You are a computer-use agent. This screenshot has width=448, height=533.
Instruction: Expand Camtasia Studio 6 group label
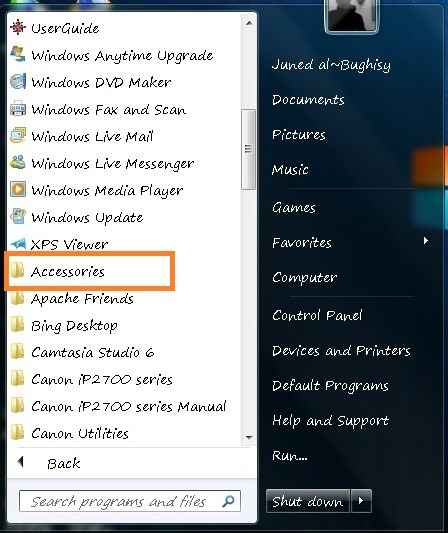coord(93,353)
